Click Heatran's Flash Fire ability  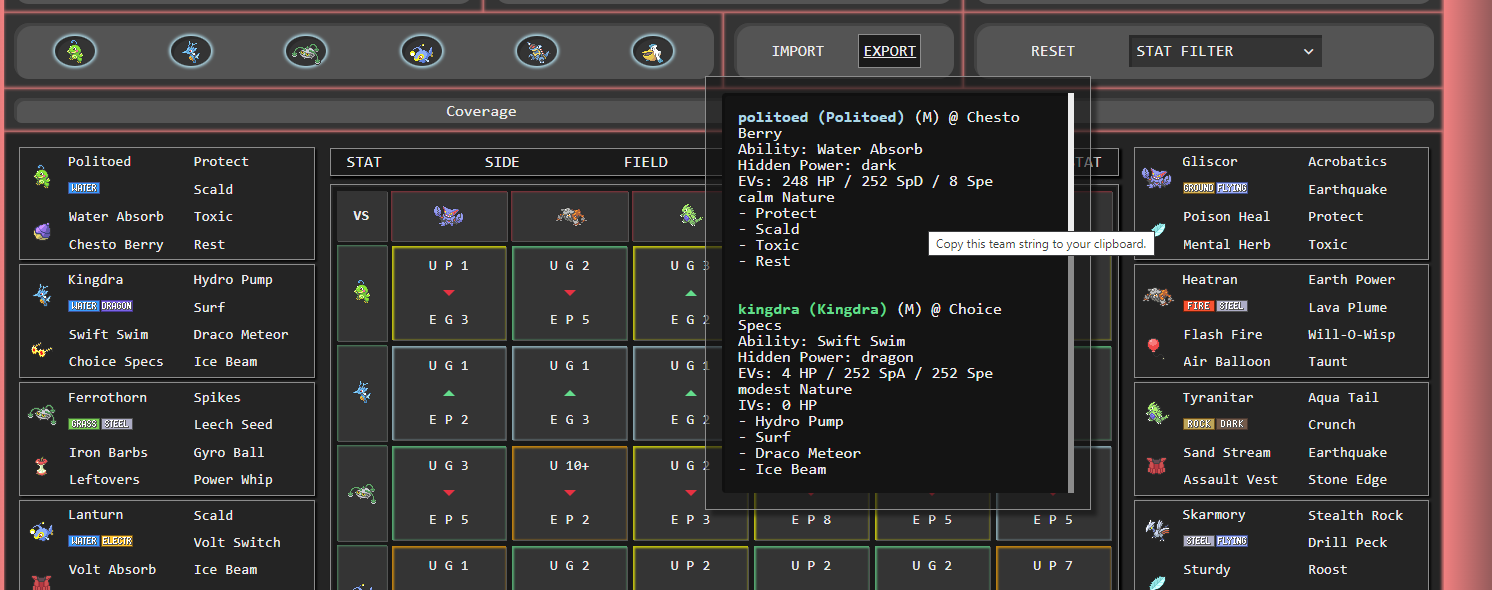pos(1223,334)
